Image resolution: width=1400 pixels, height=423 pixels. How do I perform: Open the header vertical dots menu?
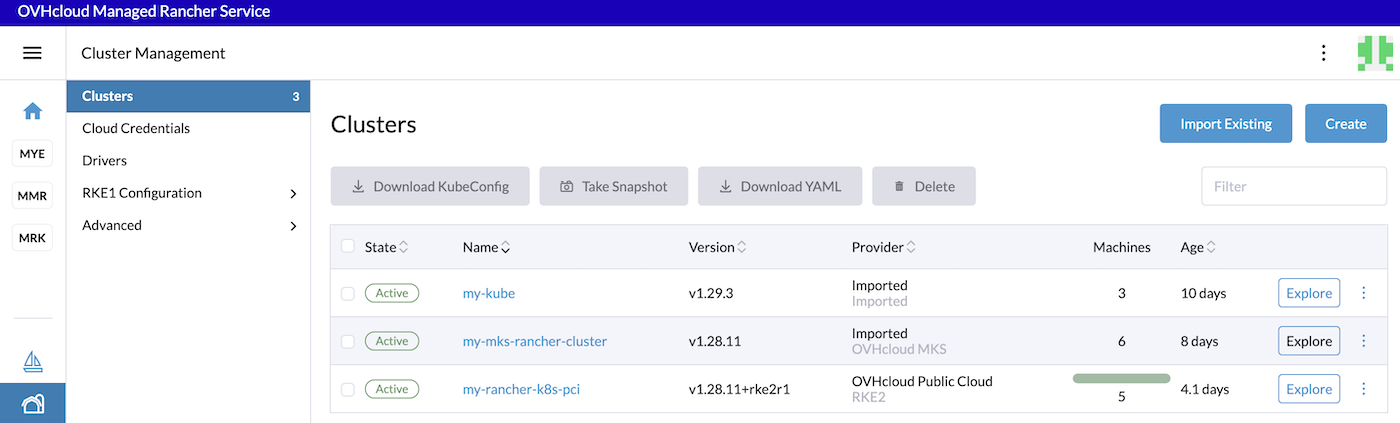click(1324, 53)
